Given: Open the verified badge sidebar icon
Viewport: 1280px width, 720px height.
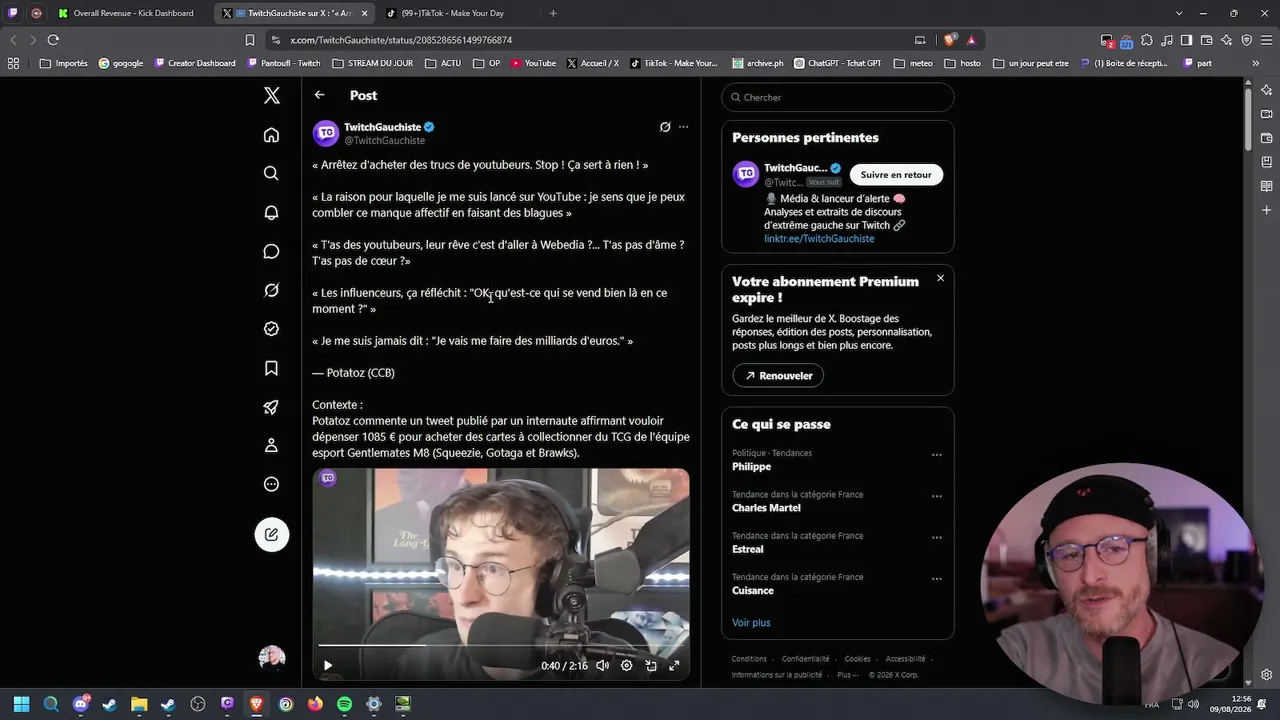Looking at the screenshot, I should [x=271, y=329].
